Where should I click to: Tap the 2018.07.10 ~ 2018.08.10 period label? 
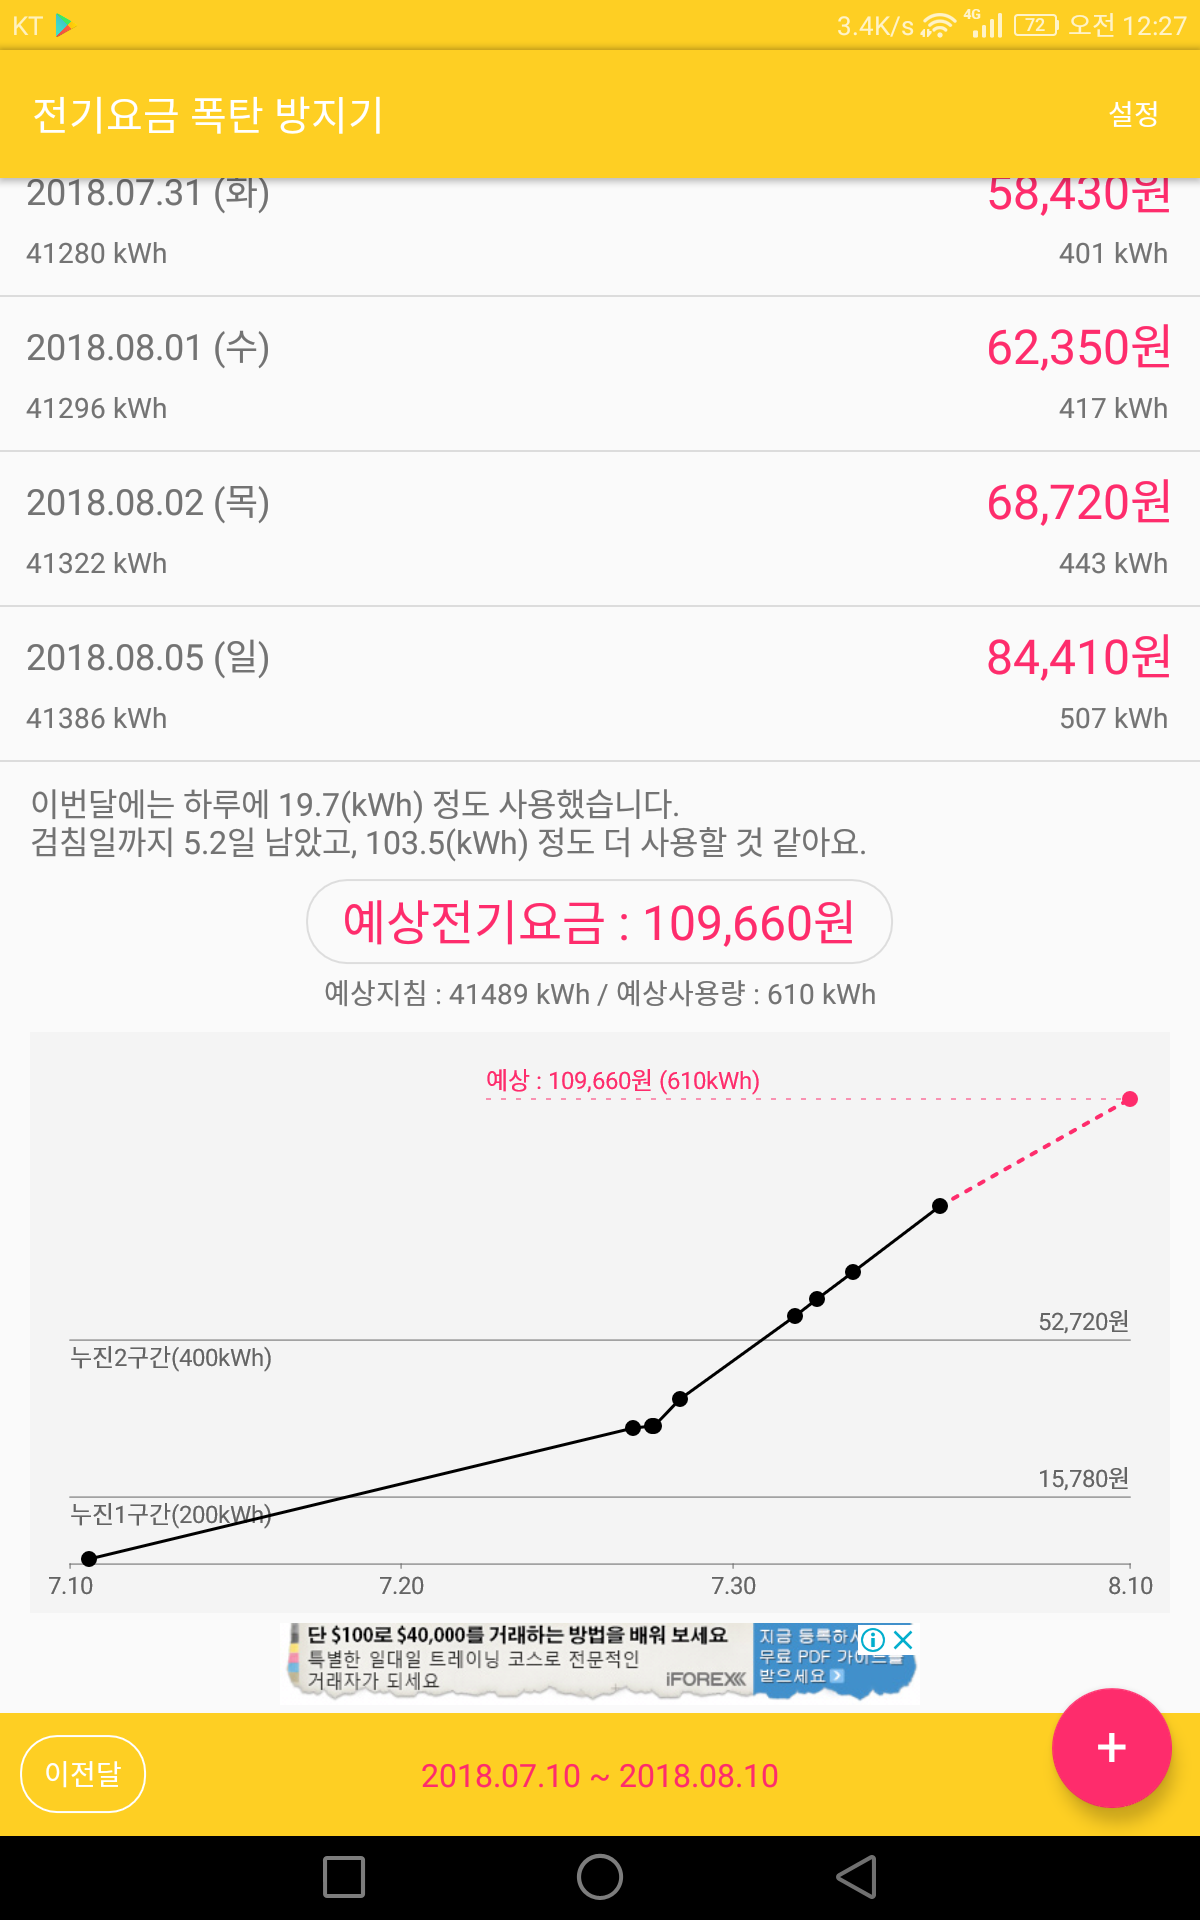pyautogui.click(x=599, y=1776)
